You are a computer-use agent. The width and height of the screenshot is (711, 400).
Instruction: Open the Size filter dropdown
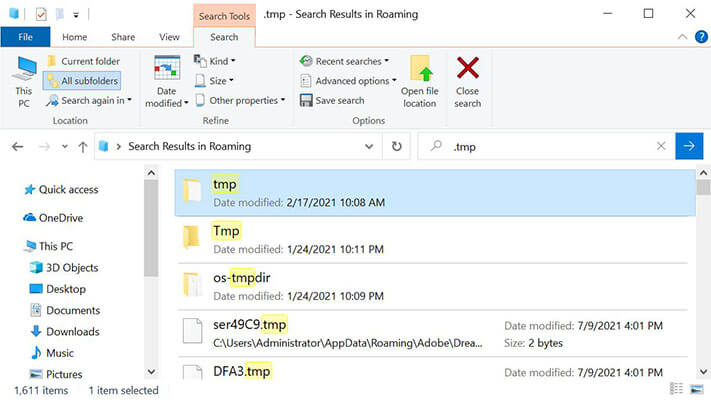220,81
